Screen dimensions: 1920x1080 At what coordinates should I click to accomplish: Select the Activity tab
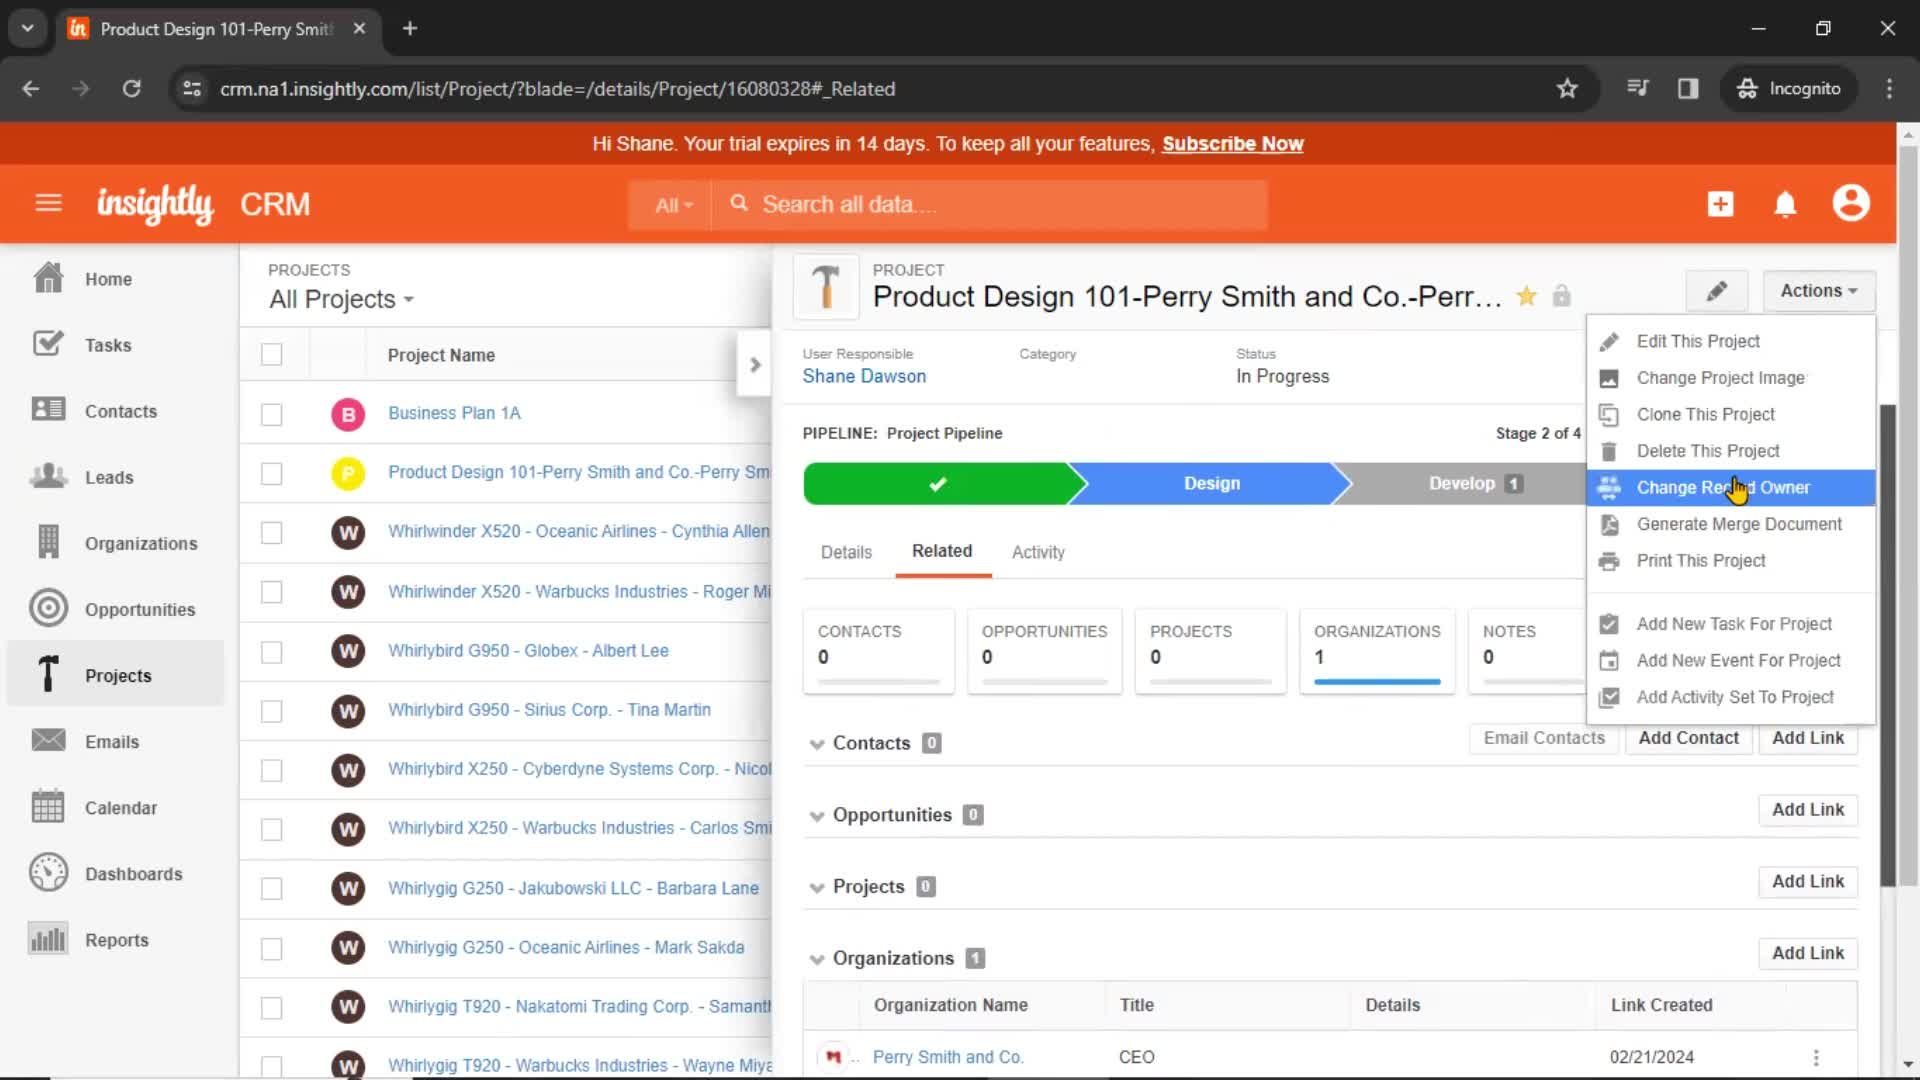(1038, 551)
